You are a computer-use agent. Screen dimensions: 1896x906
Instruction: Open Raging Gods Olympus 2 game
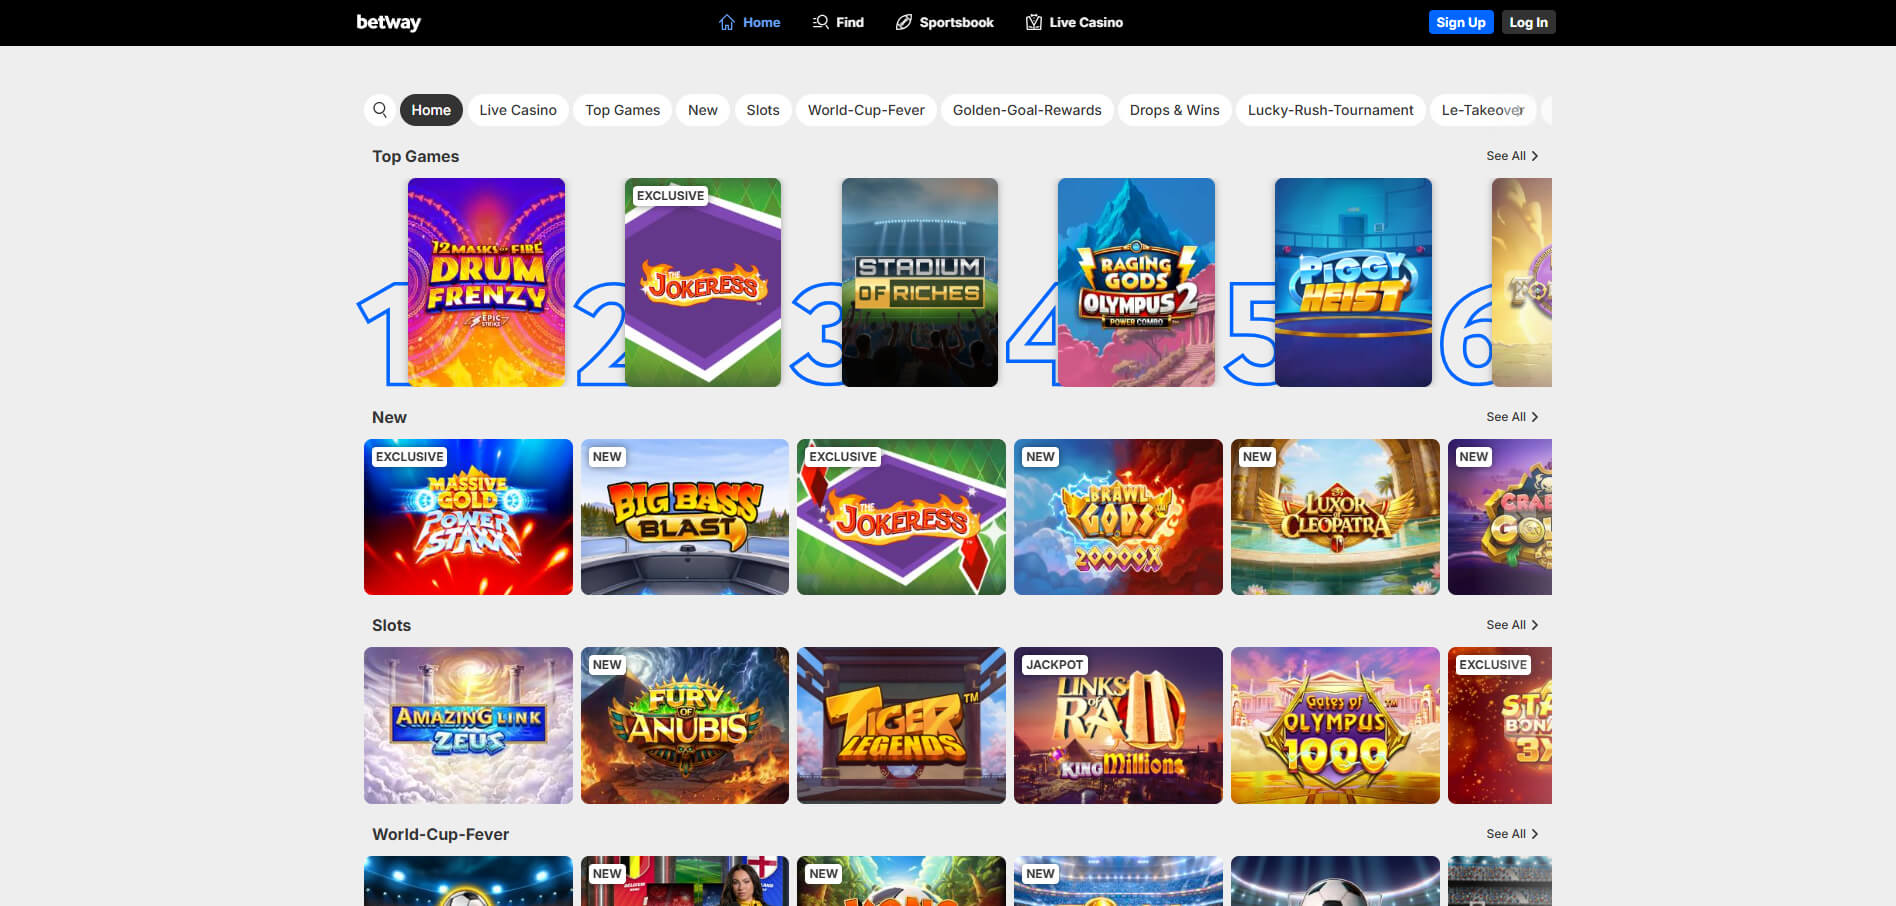click(1136, 282)
